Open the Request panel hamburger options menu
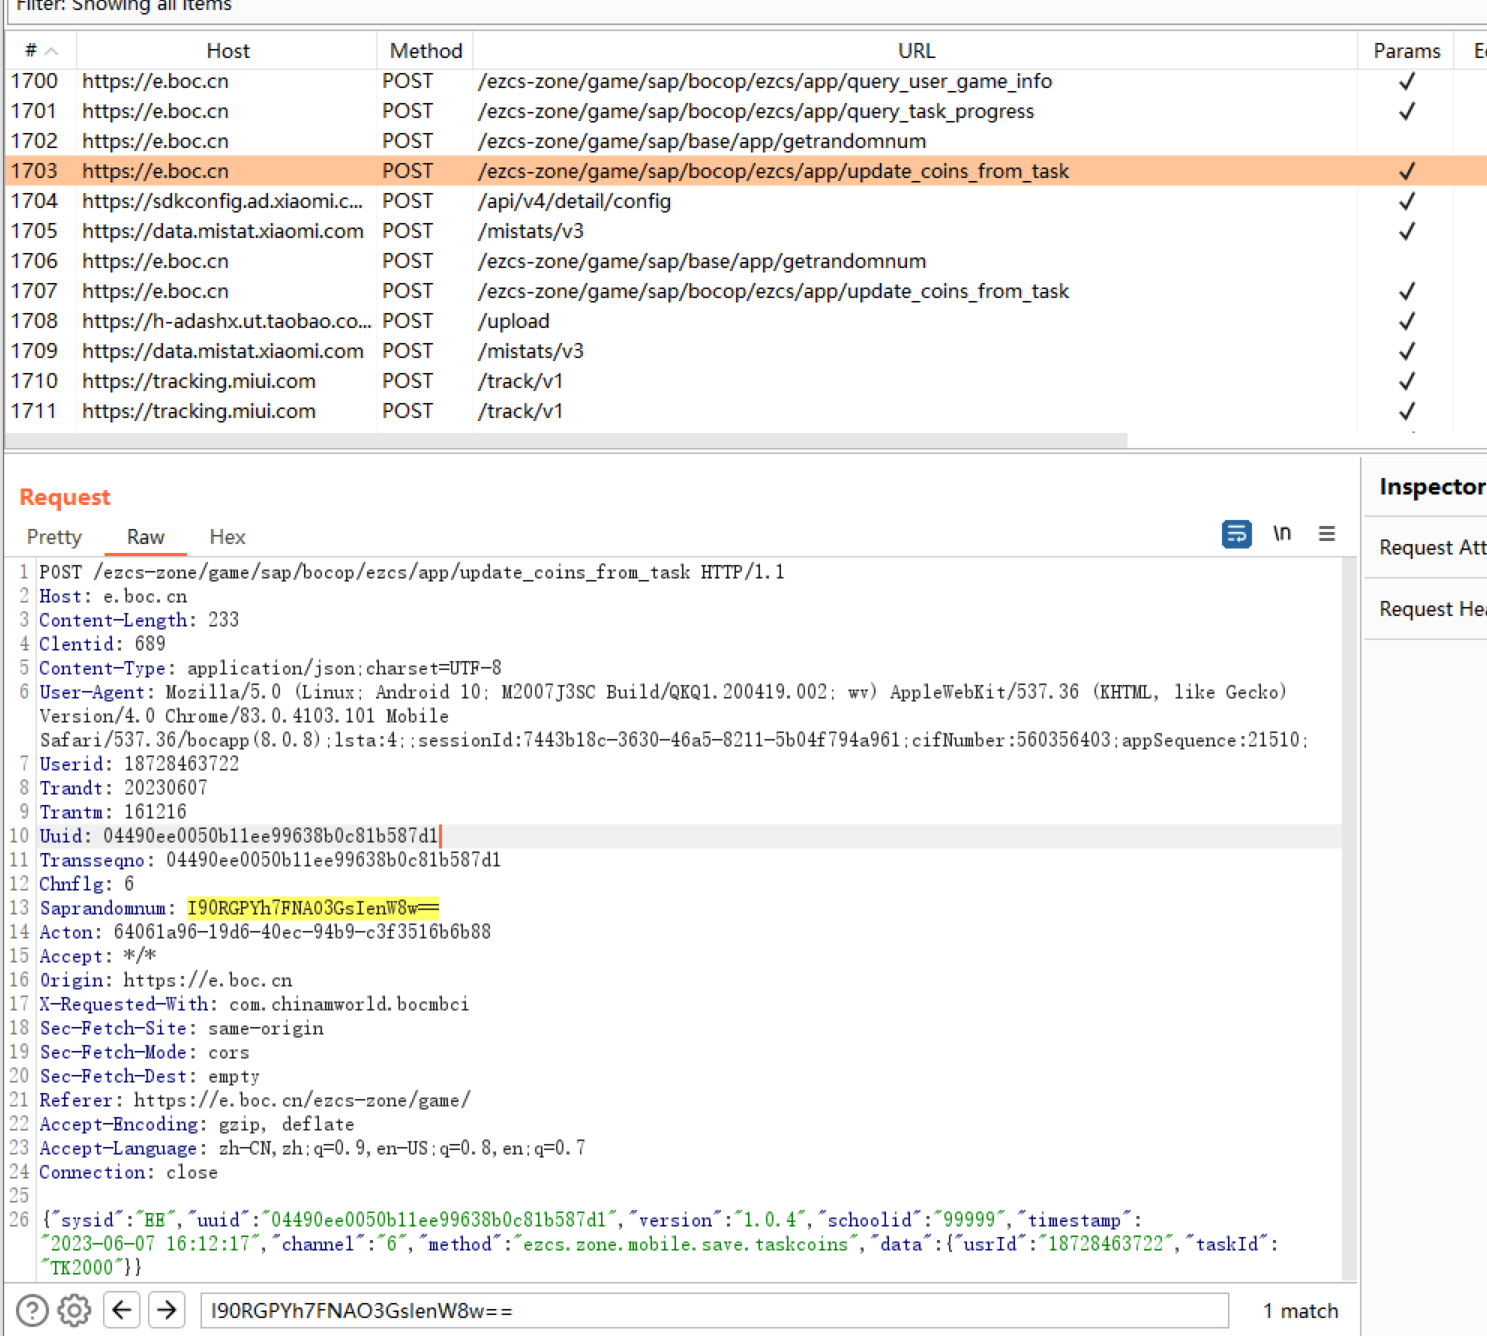1487x1336 pixels. pos(1326,534)
